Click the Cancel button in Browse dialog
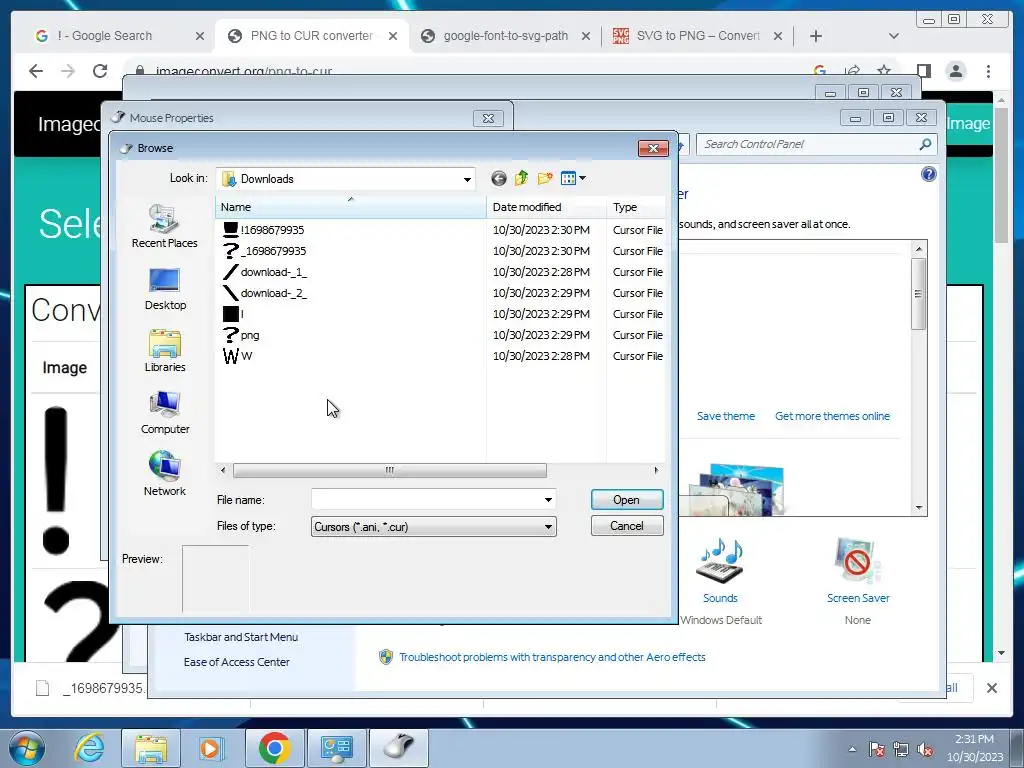Viewport: 1024px width, 768px height. 626,526
